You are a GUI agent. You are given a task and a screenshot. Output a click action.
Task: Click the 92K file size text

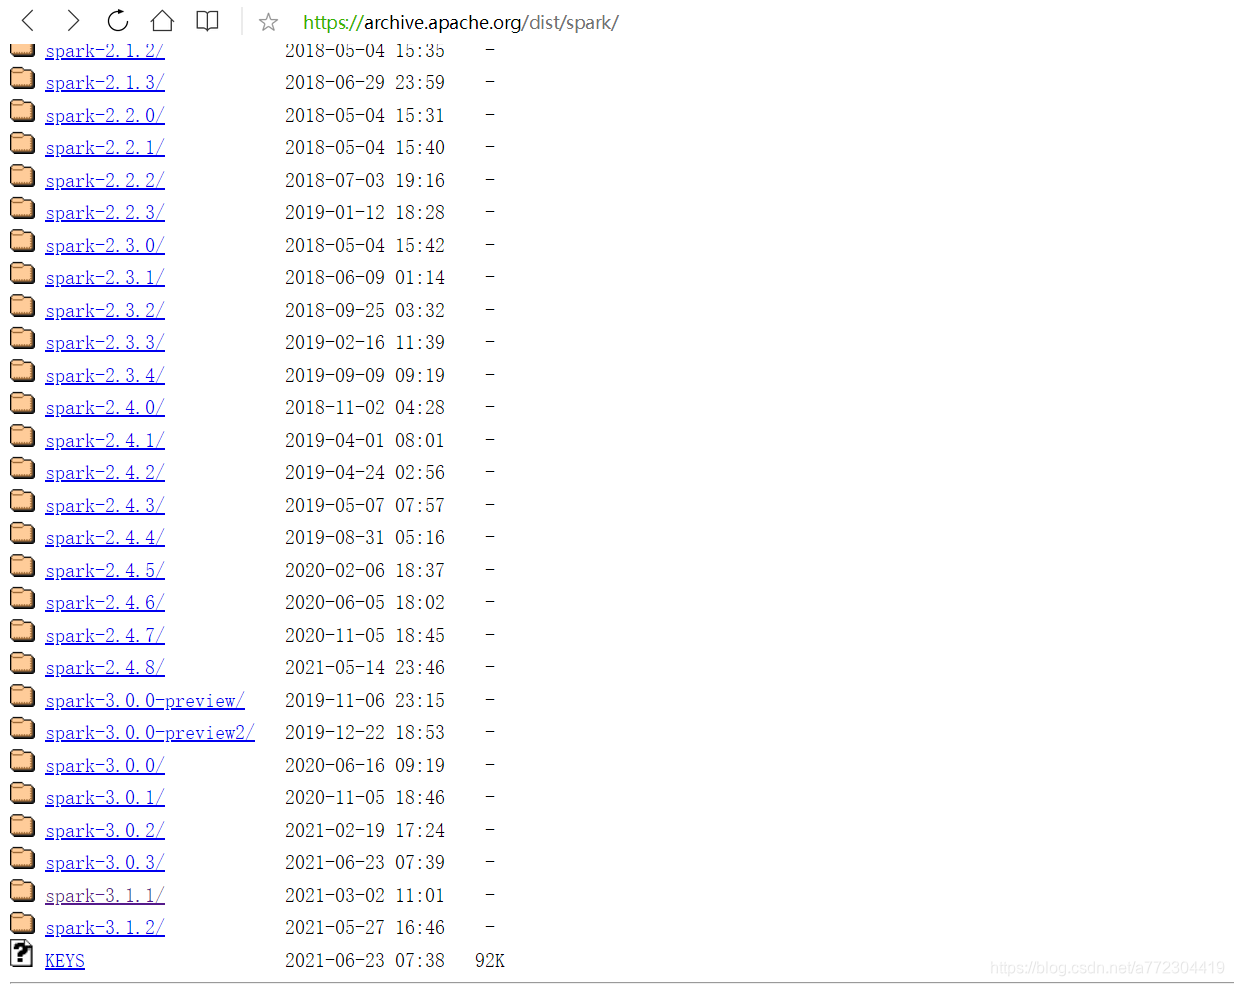coord(490,960)
